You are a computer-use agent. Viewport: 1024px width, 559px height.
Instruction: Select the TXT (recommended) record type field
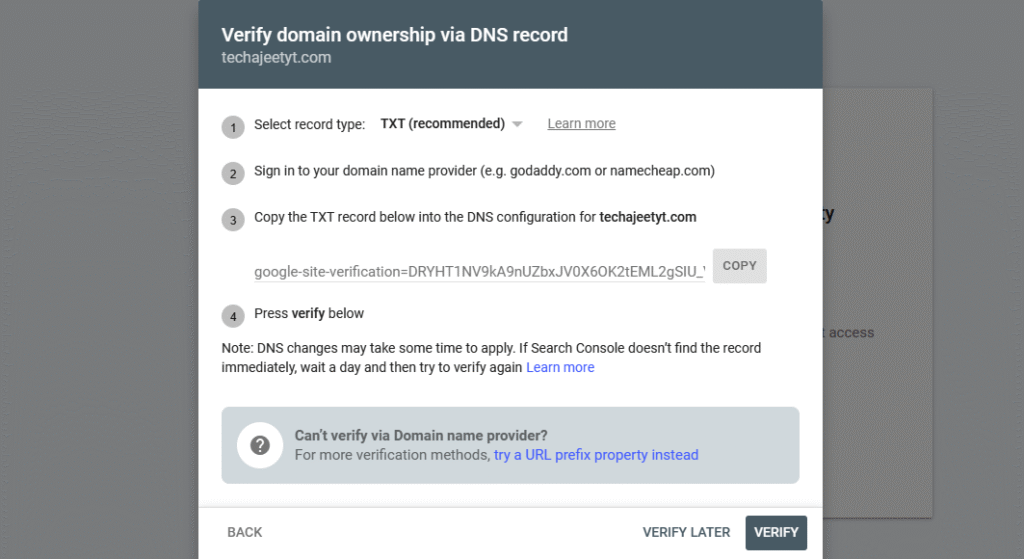(442, 124)
